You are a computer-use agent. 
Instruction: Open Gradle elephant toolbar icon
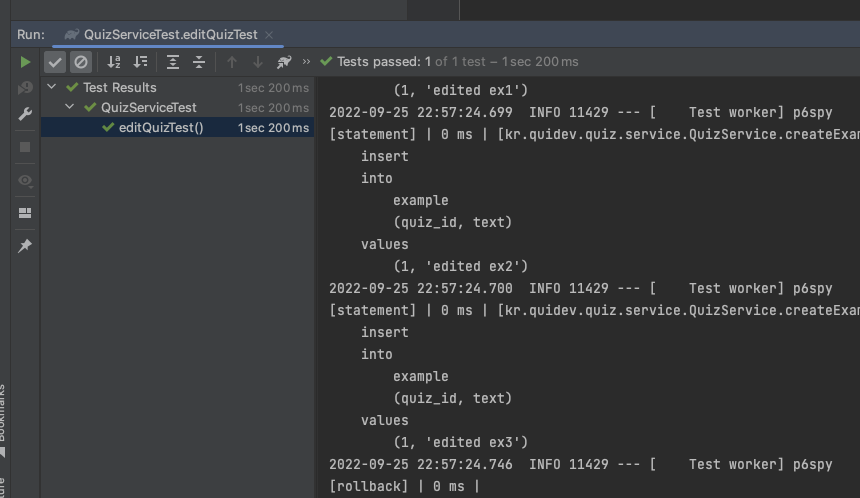(284, 62)
